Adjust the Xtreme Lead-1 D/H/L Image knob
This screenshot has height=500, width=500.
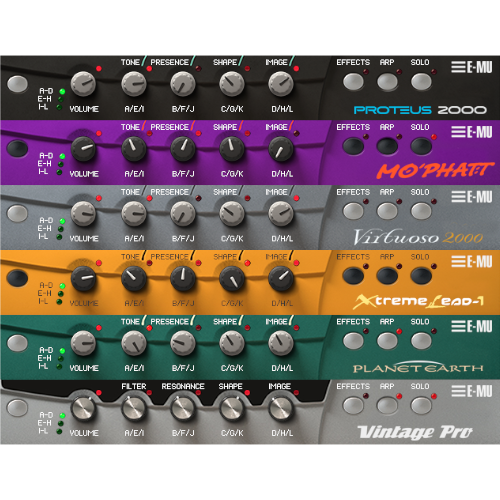[x=281, y=278]
